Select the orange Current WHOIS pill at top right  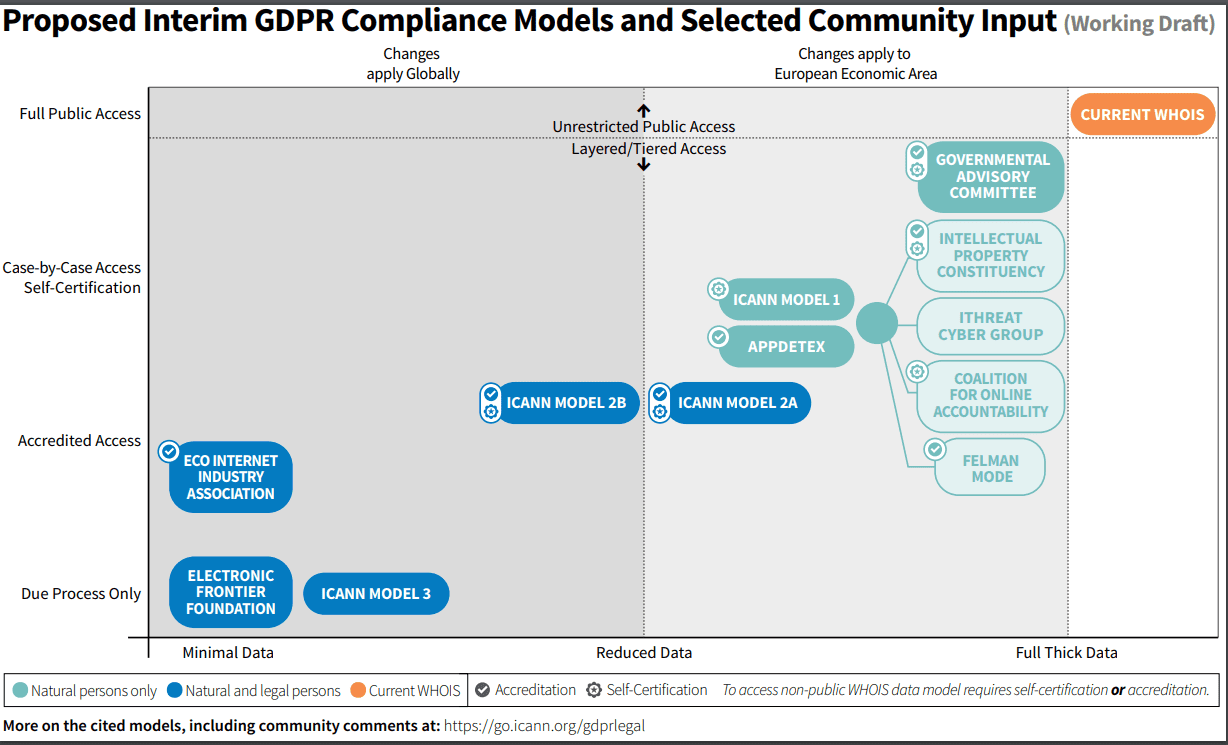click(x=1142, y=114)
